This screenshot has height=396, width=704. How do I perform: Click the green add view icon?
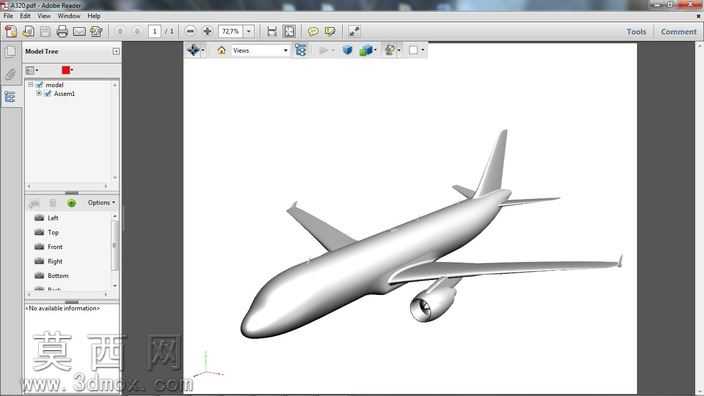pos(71,203)
